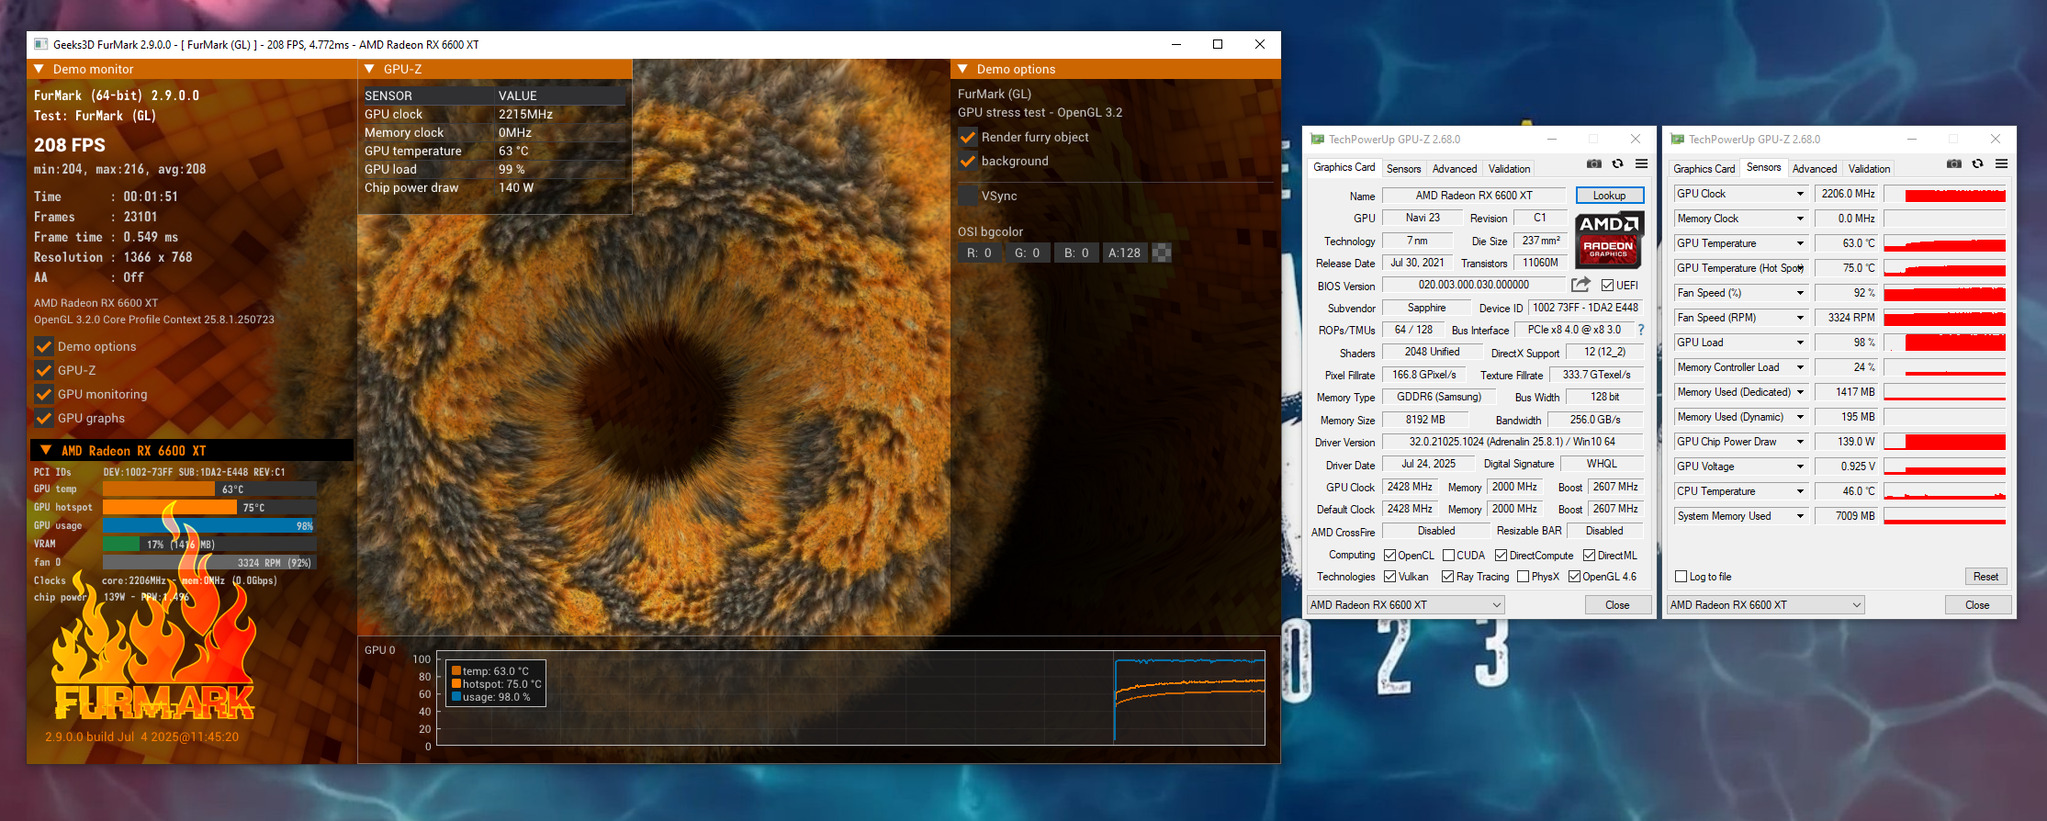
Task: Click the Lookup button
Action: [1609, 196]
